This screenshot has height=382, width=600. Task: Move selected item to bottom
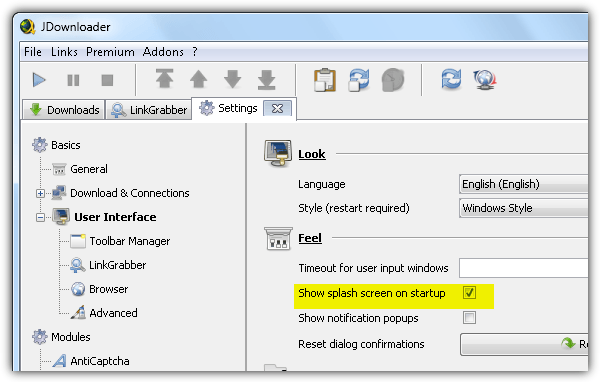(x=267, y=80)
